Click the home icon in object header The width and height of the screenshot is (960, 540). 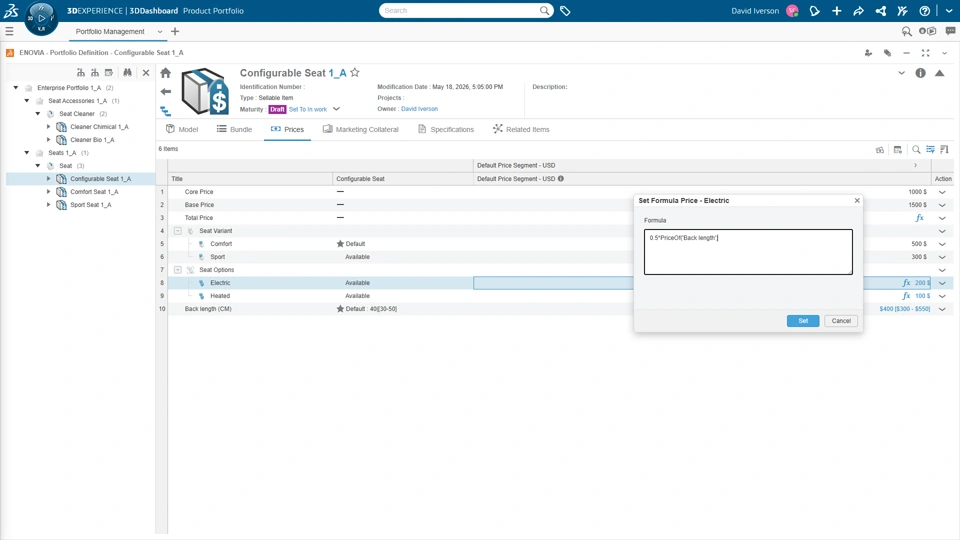pos(165,73)
